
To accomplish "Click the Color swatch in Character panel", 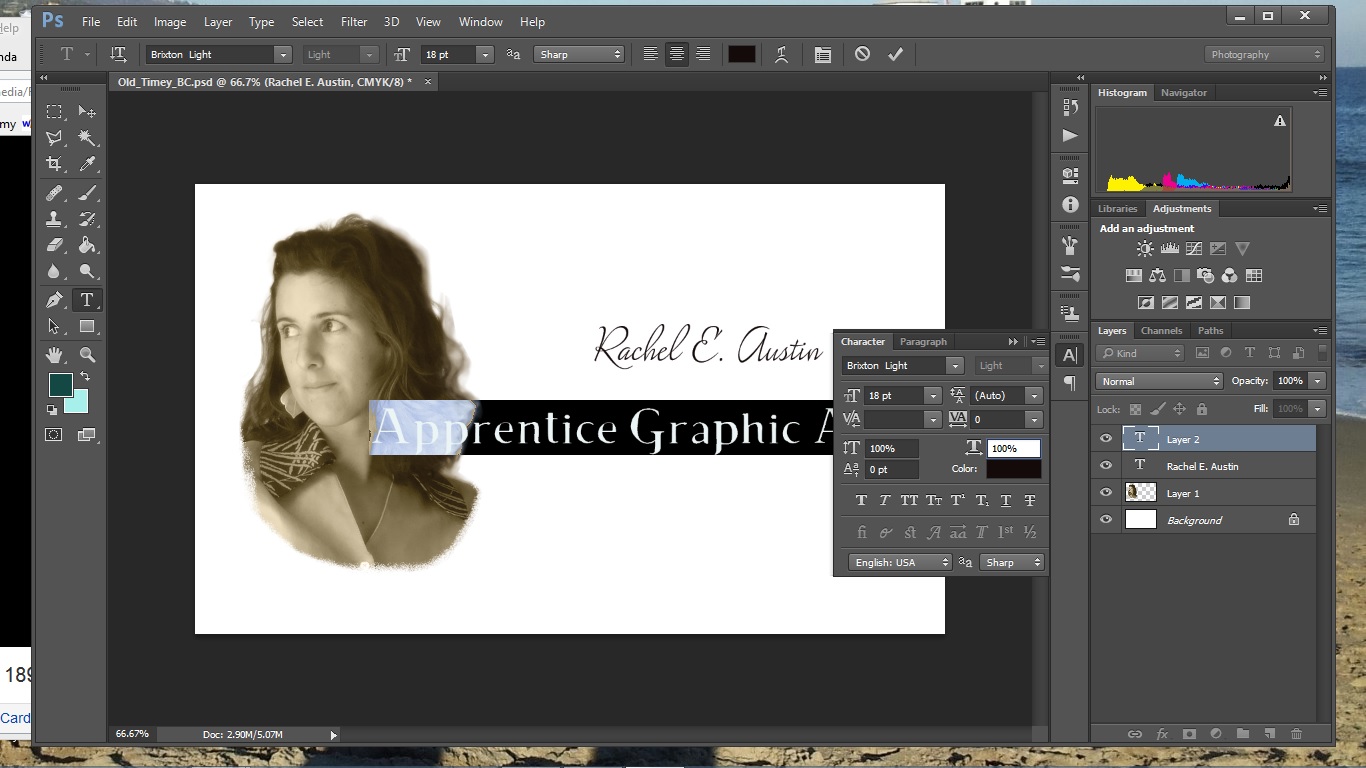I will (1013, 469).
